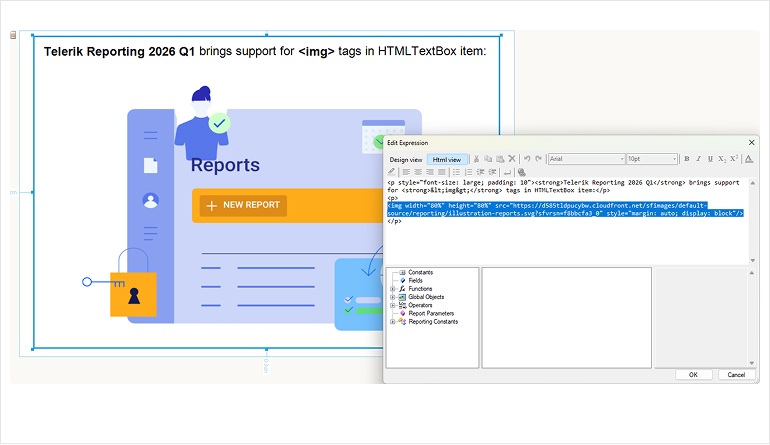Select Constants in the tree

point(420,272)
